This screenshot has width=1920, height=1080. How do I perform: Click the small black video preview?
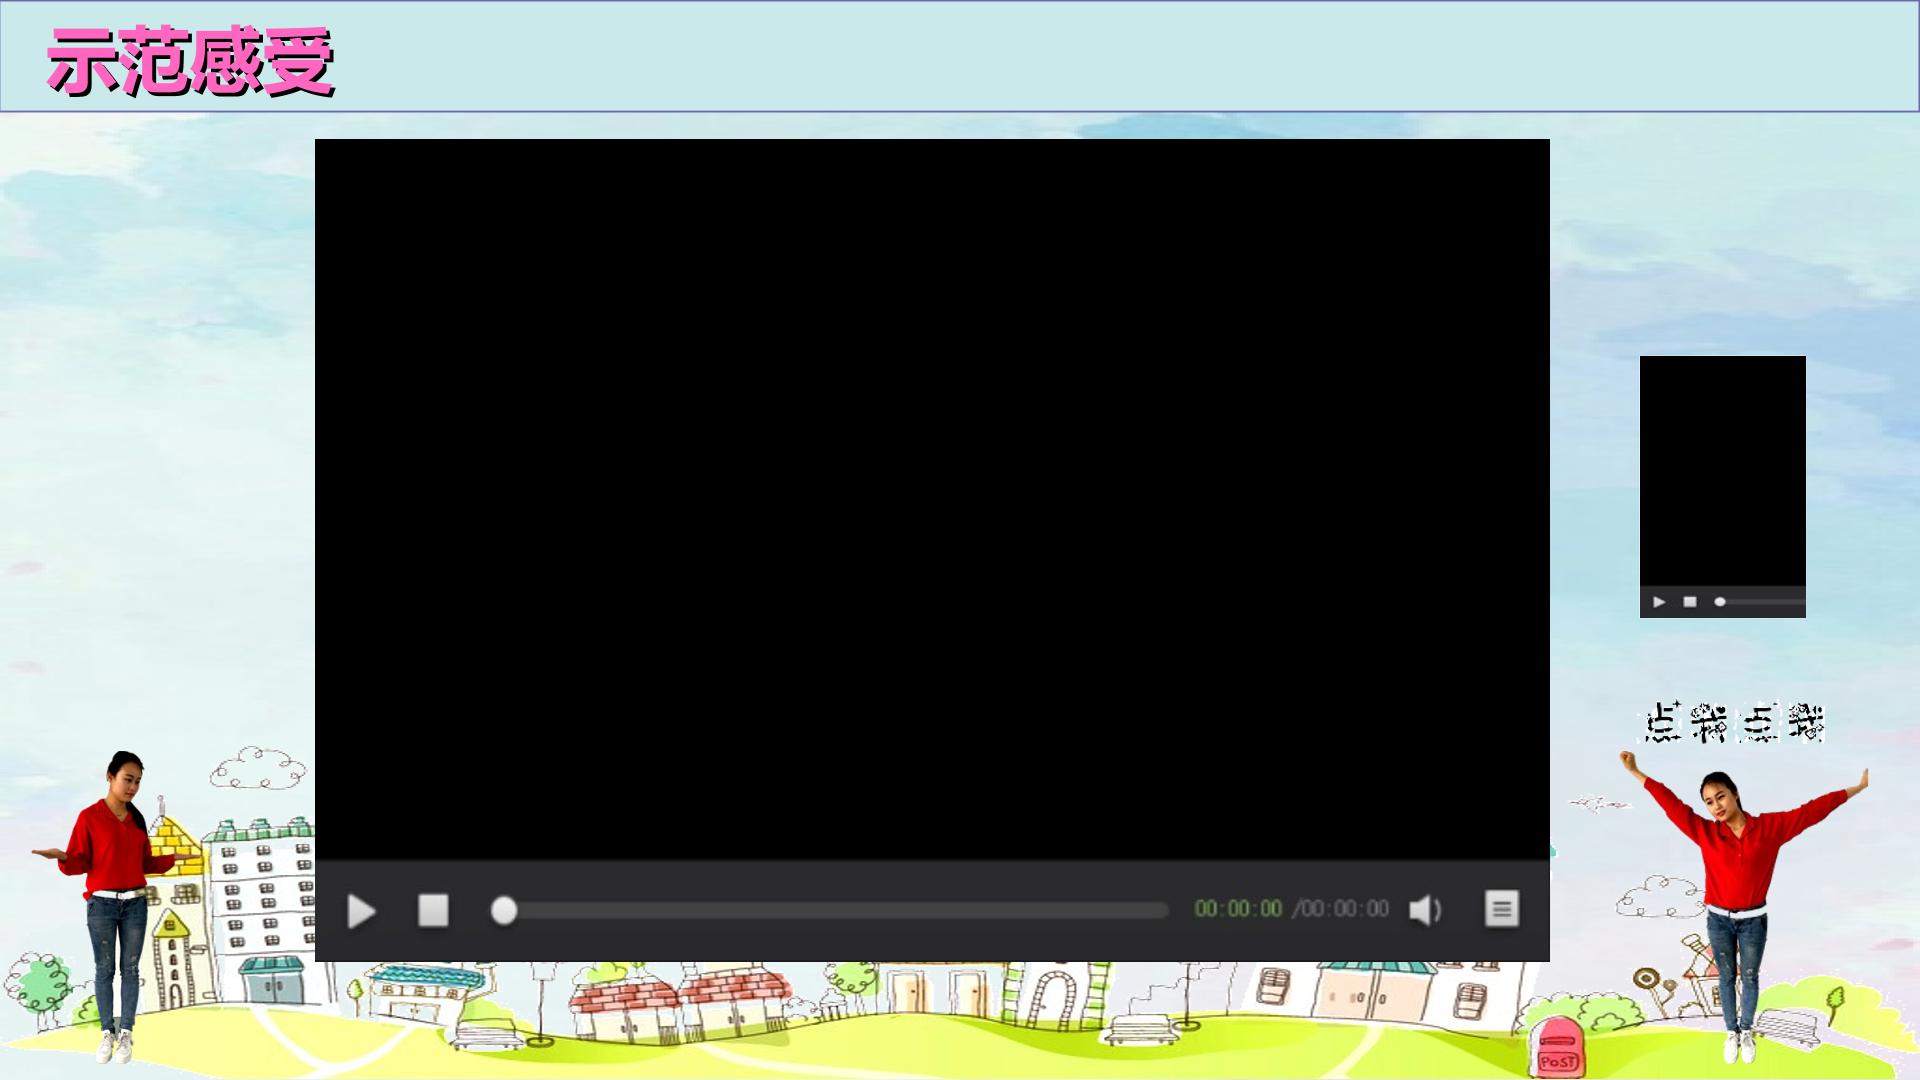click(1723, 471)
